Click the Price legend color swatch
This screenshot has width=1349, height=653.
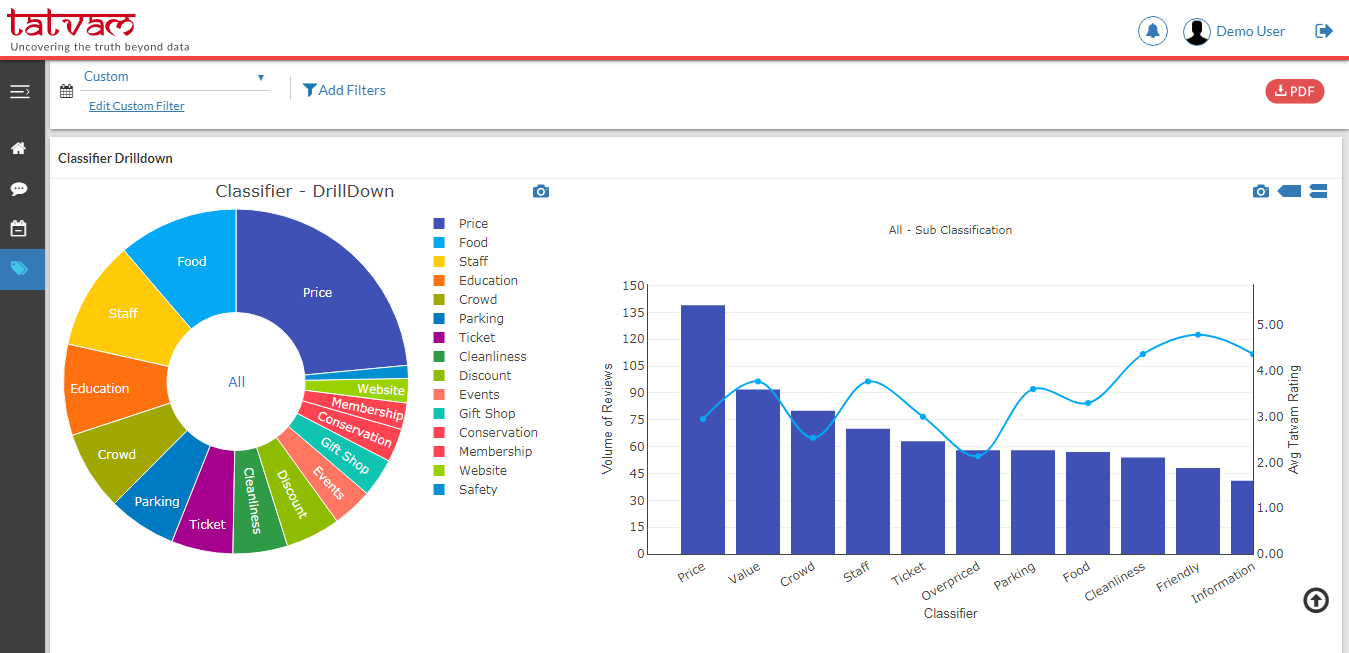[x=437, y=223]
